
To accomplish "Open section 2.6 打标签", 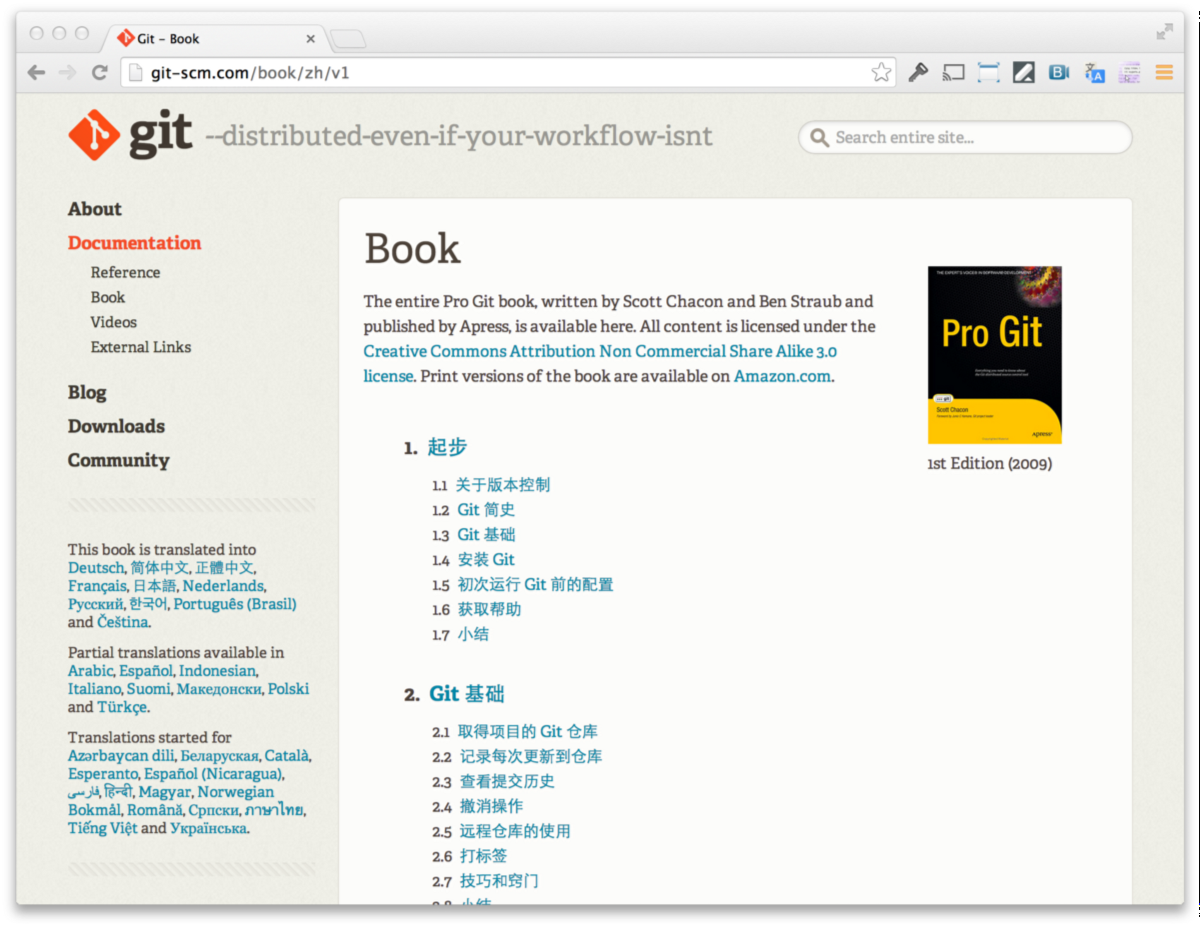I will (x=483, y=856).
